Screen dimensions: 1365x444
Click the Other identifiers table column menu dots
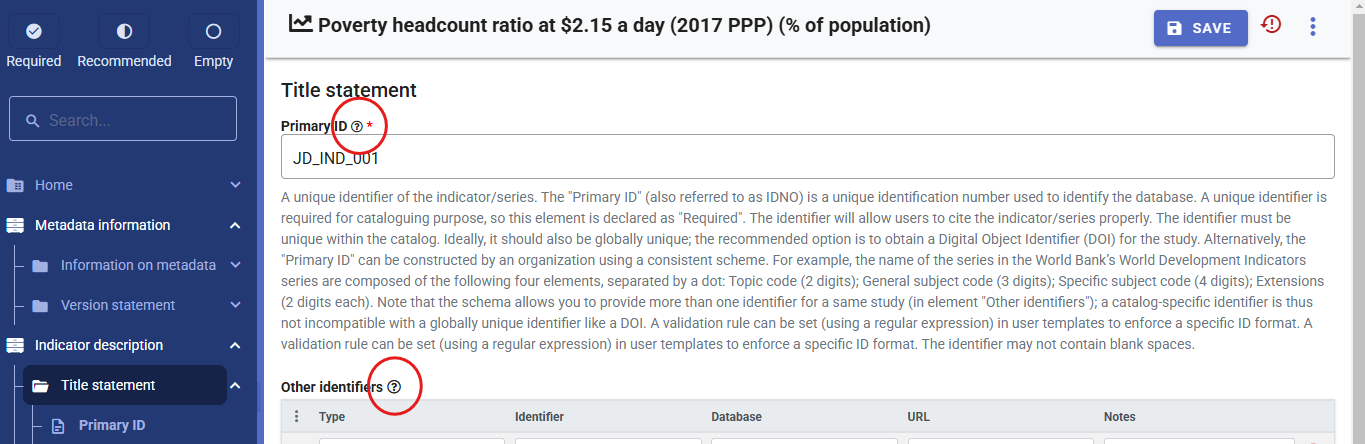click(296, 417)
